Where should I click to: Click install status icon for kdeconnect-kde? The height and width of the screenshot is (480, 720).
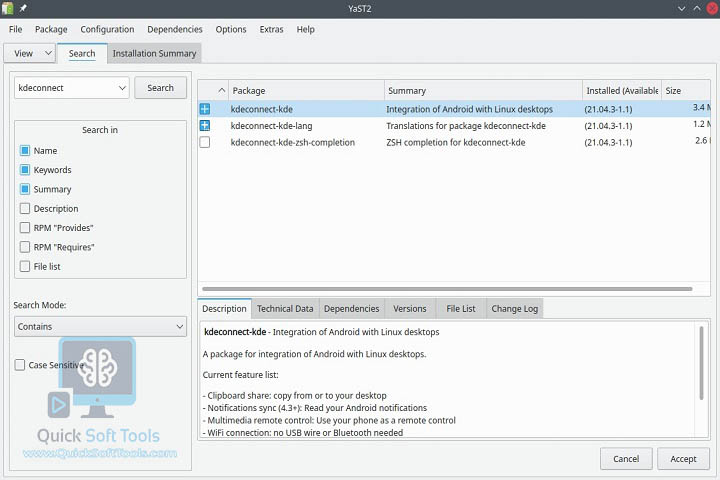coord(205,109)
